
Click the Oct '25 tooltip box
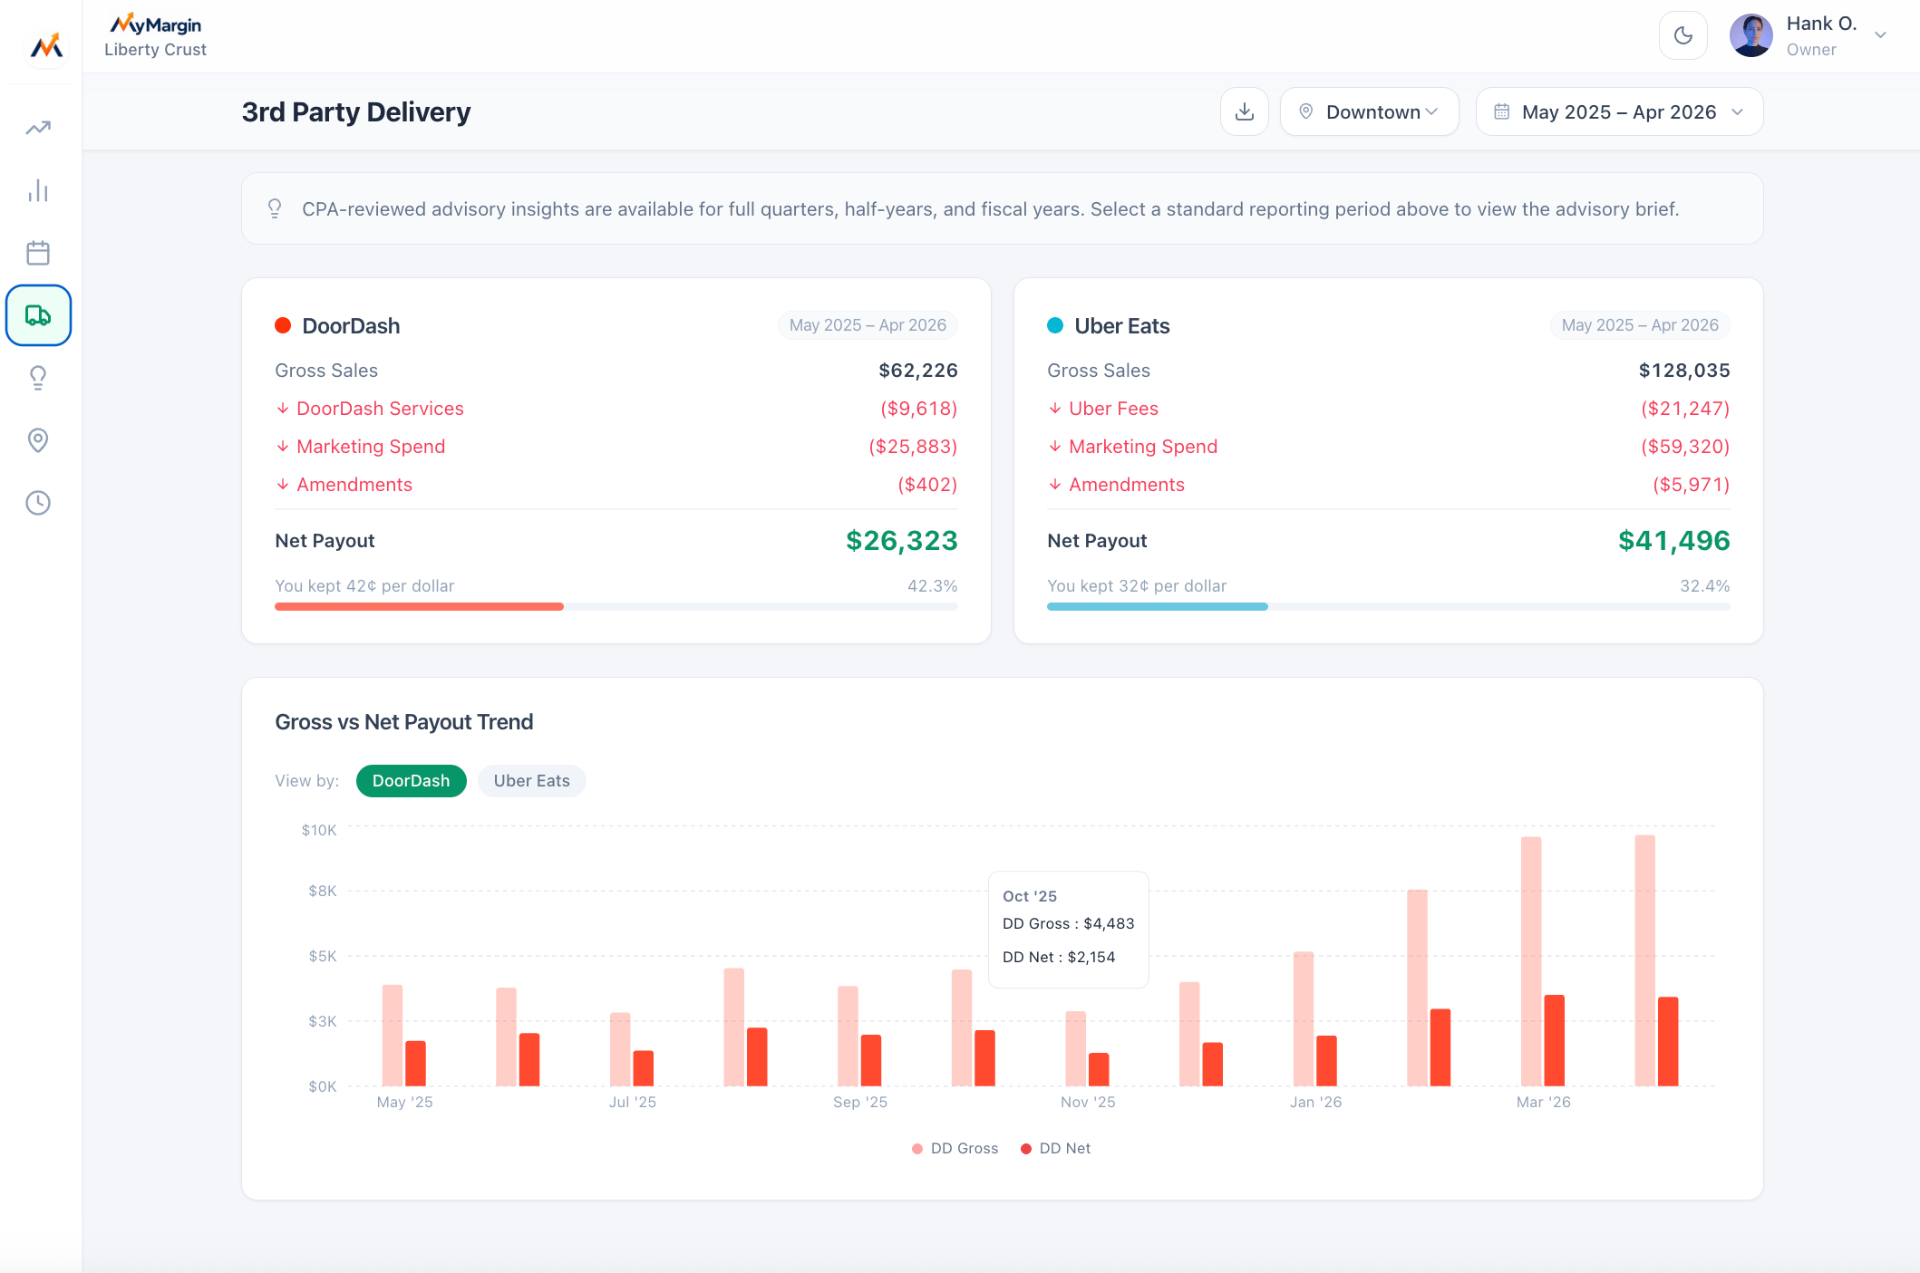1068,929
